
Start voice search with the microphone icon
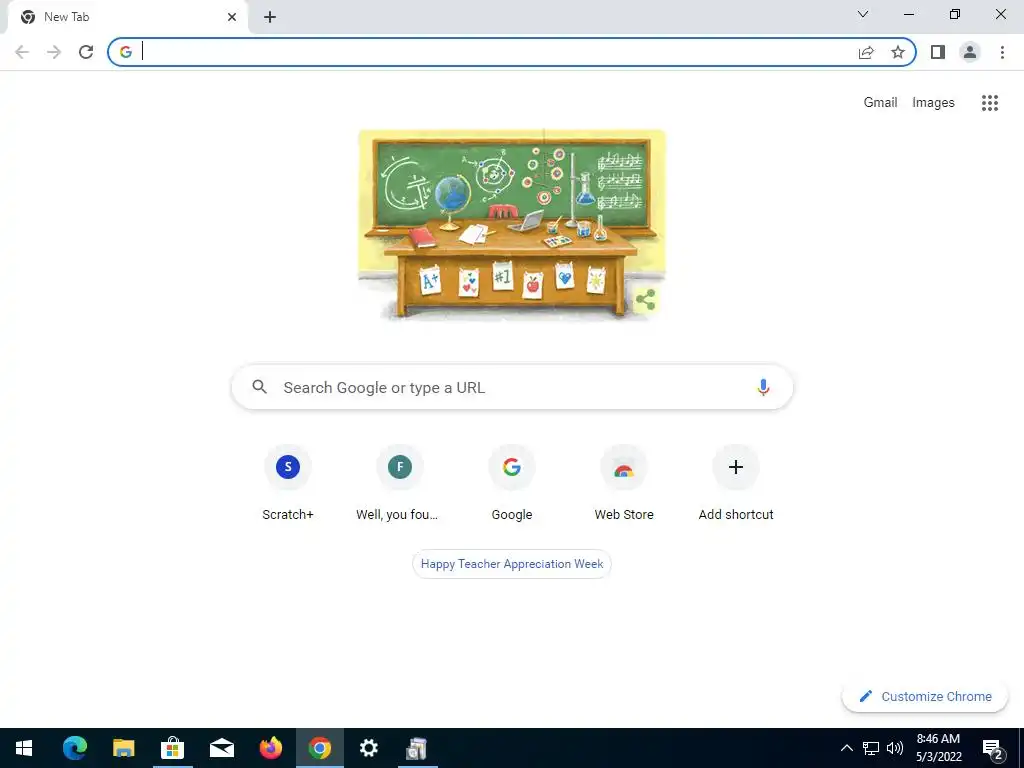(763, 387)
